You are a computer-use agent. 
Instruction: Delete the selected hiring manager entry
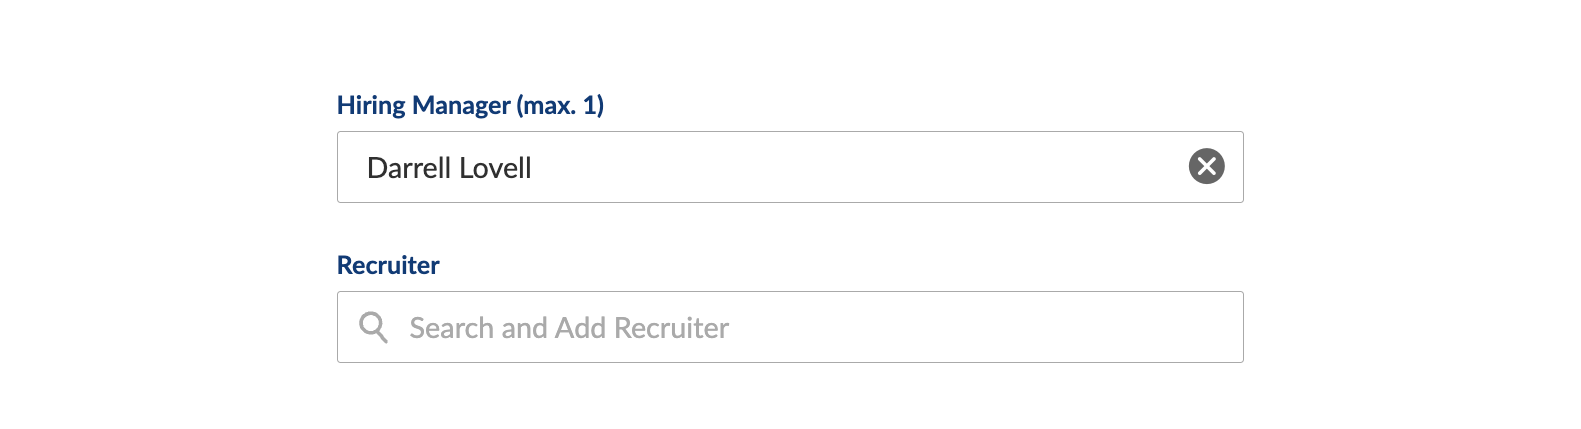pyautogui.click(x=1206, y=166)
